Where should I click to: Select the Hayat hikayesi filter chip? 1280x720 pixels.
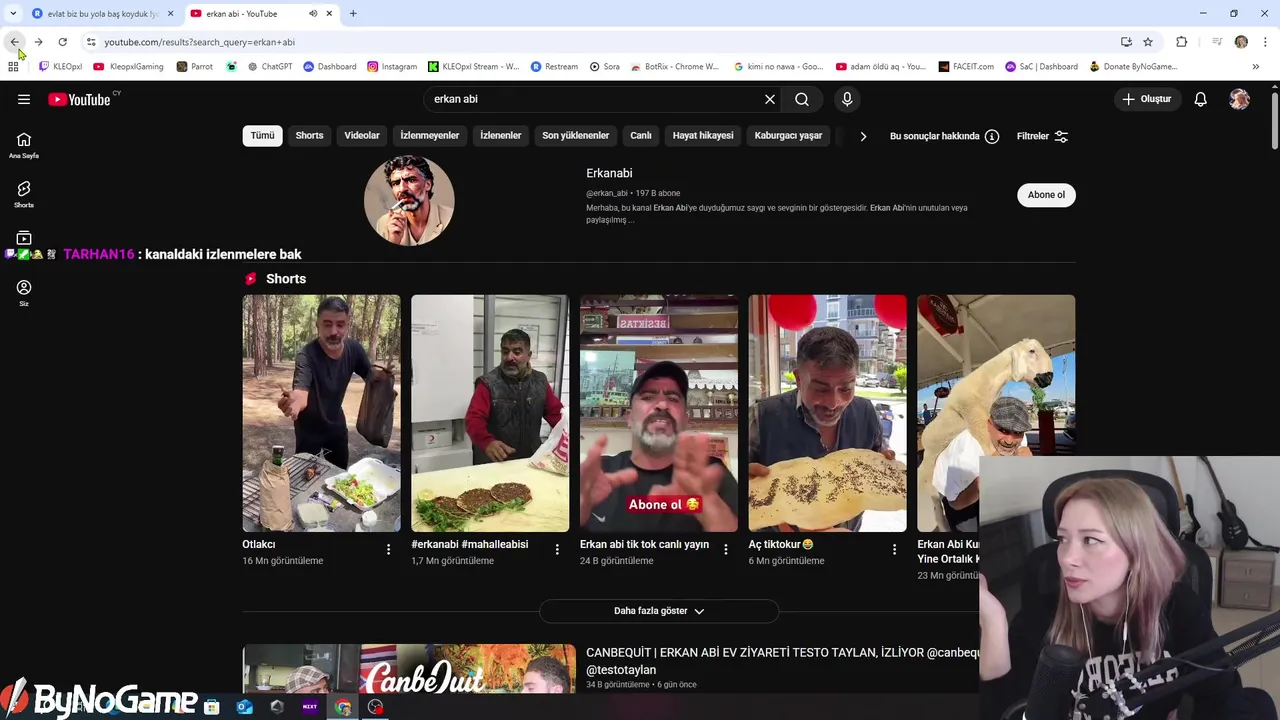pyautogui.click(x=703, y=136)
